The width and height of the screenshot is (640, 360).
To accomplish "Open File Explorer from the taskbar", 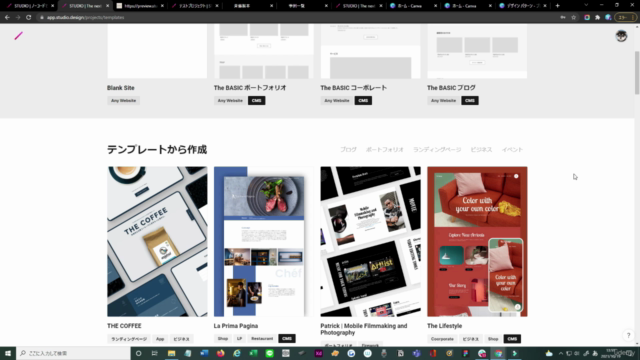I will click(171, 353).
